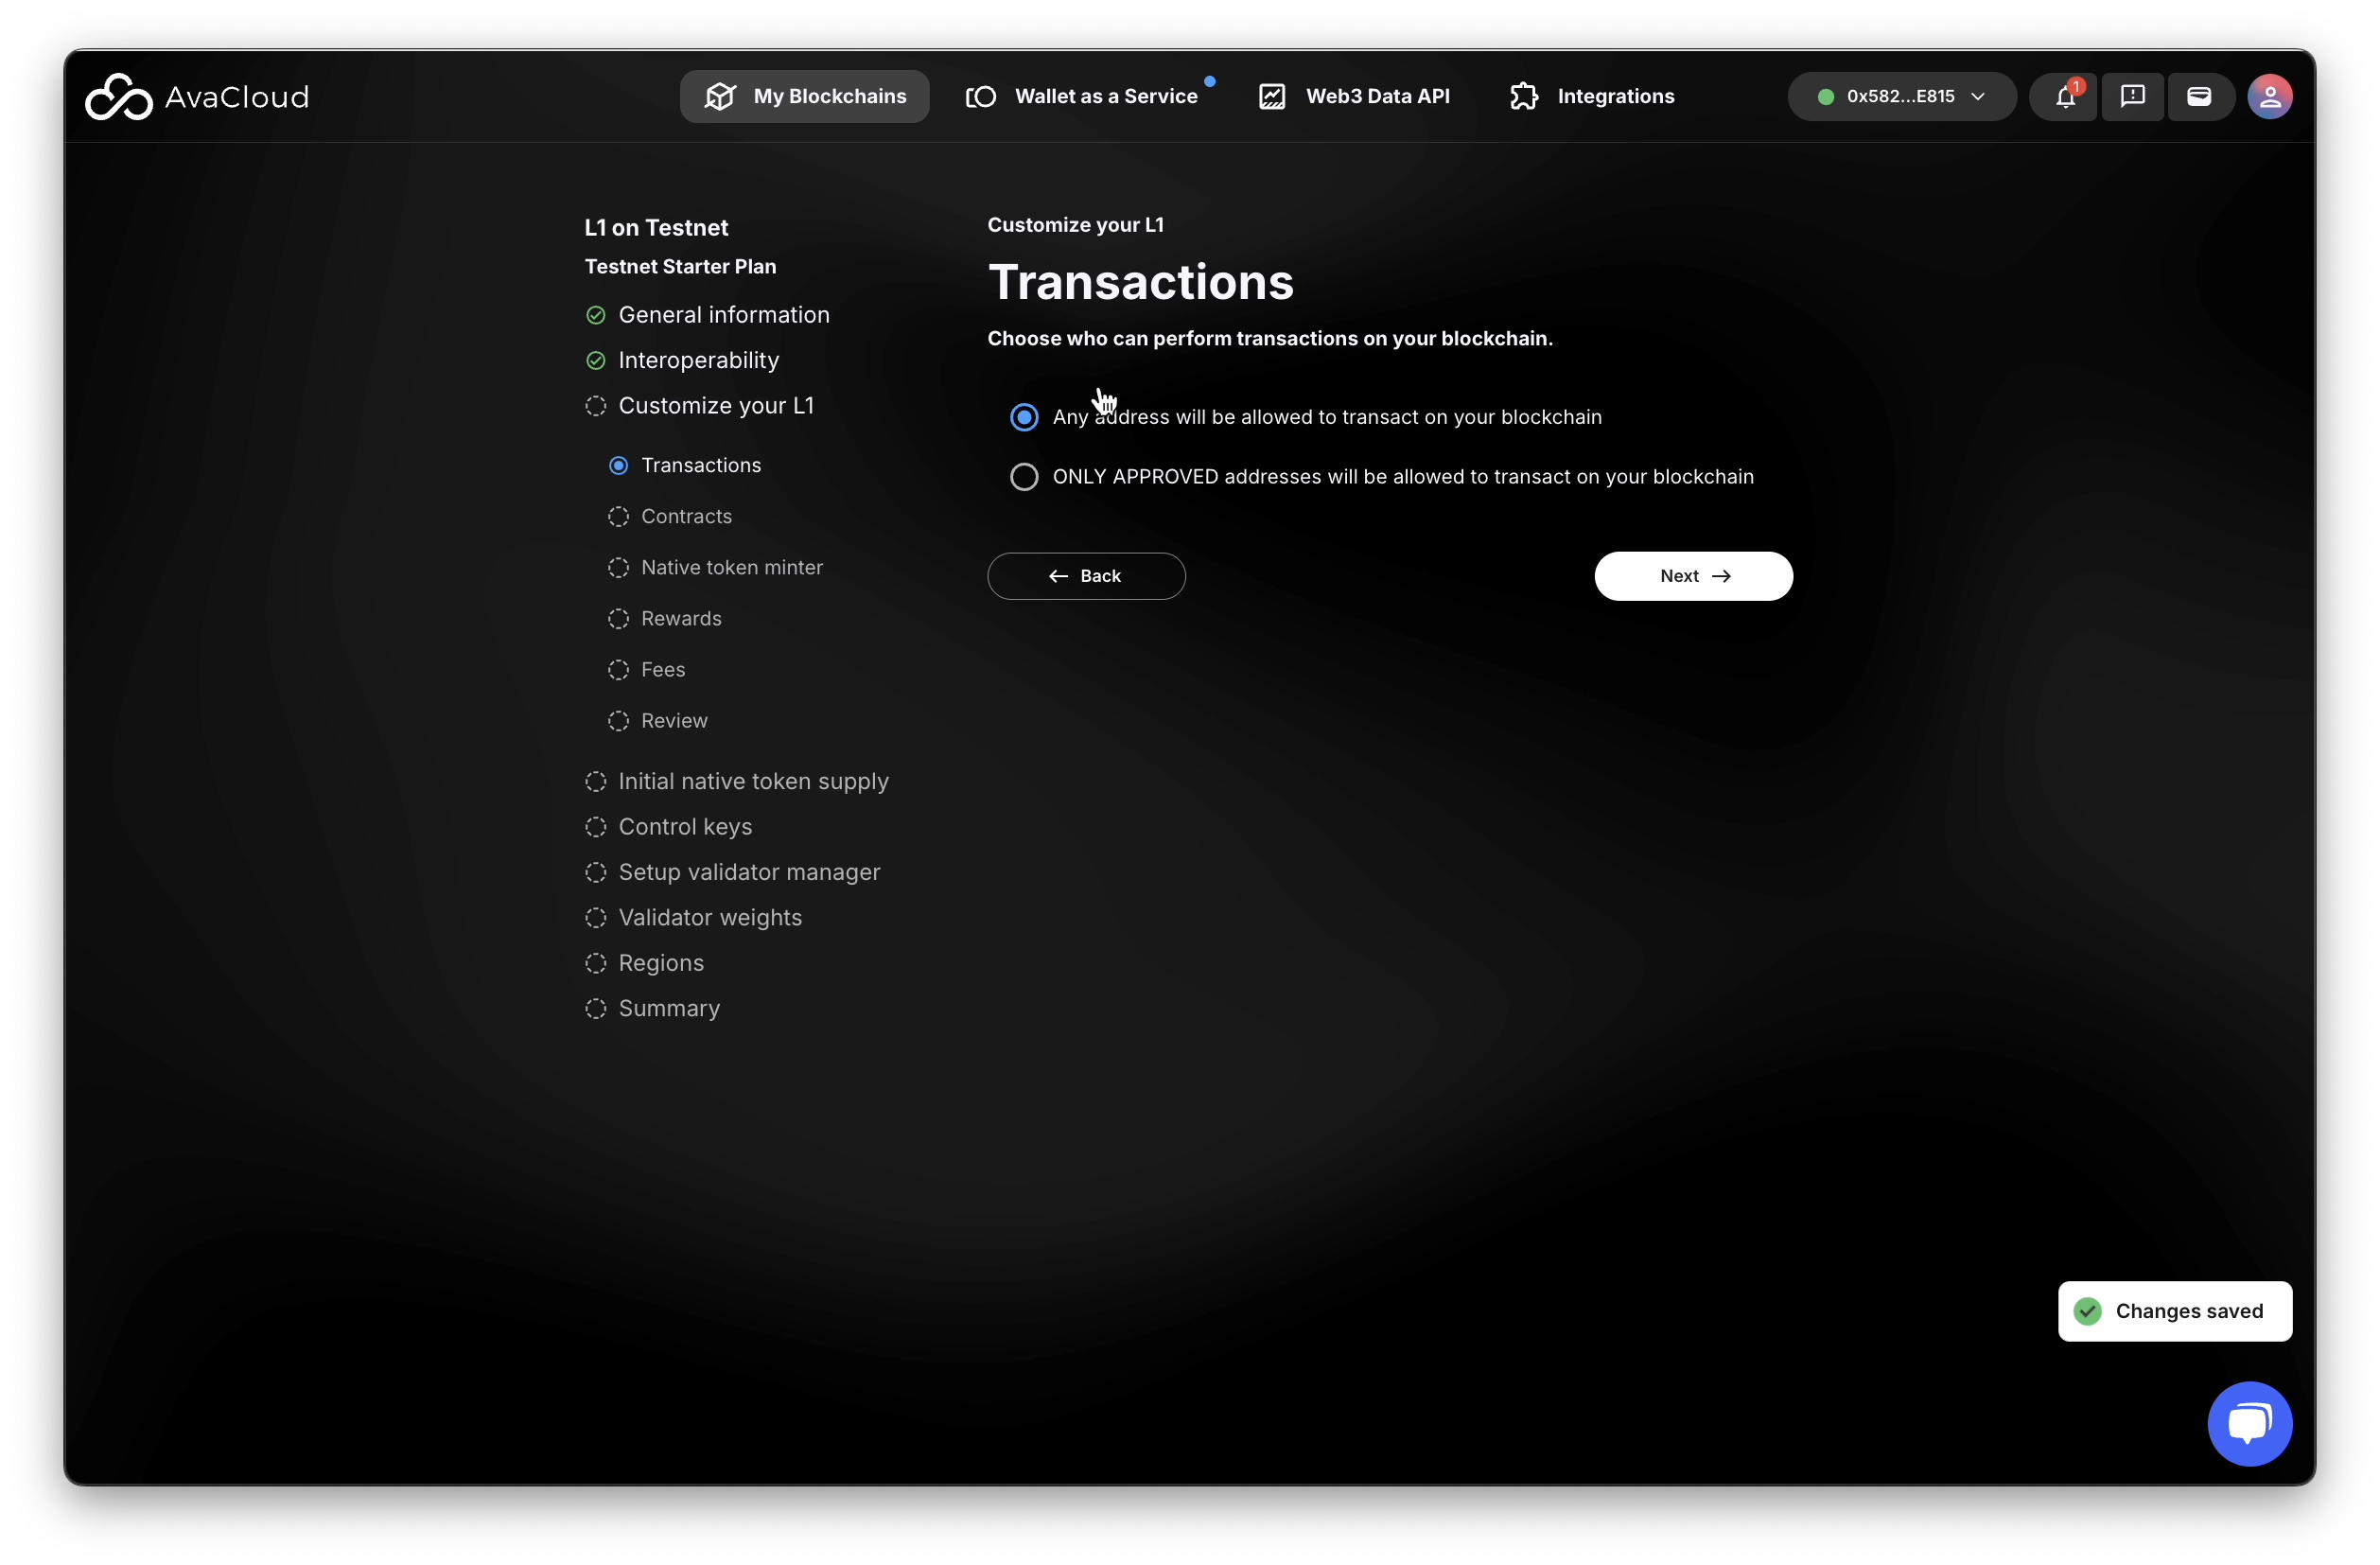Click the Integrations puzzle icon
The height and width of the screenshot is (1565, 2380).
click(x=1523, y=97)
